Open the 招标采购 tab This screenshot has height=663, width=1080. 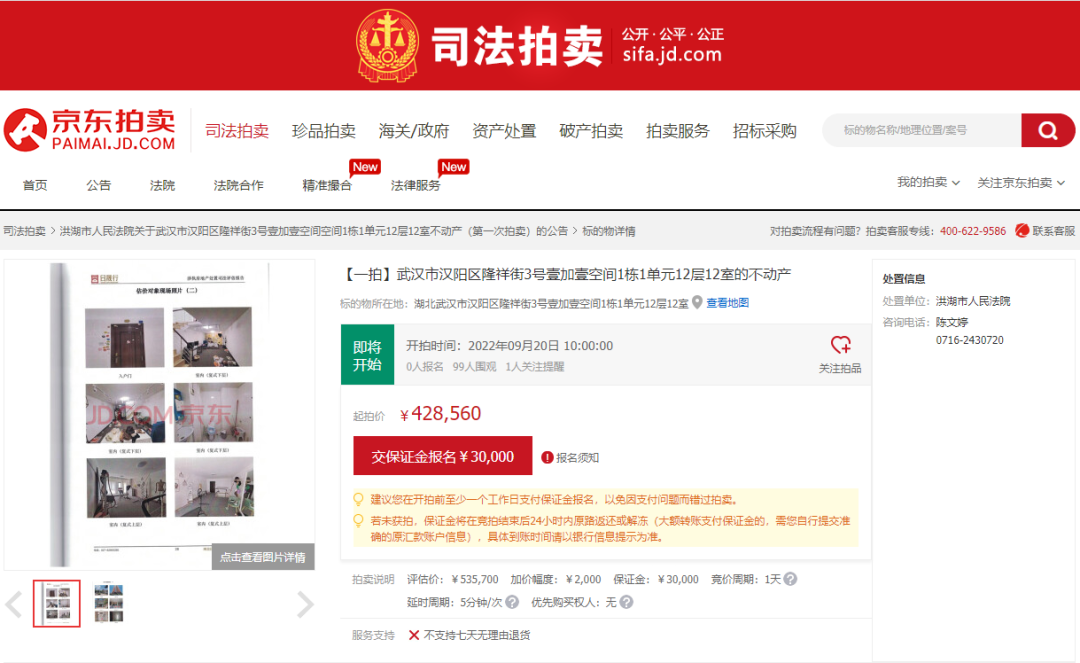click(x=765, y=131)
